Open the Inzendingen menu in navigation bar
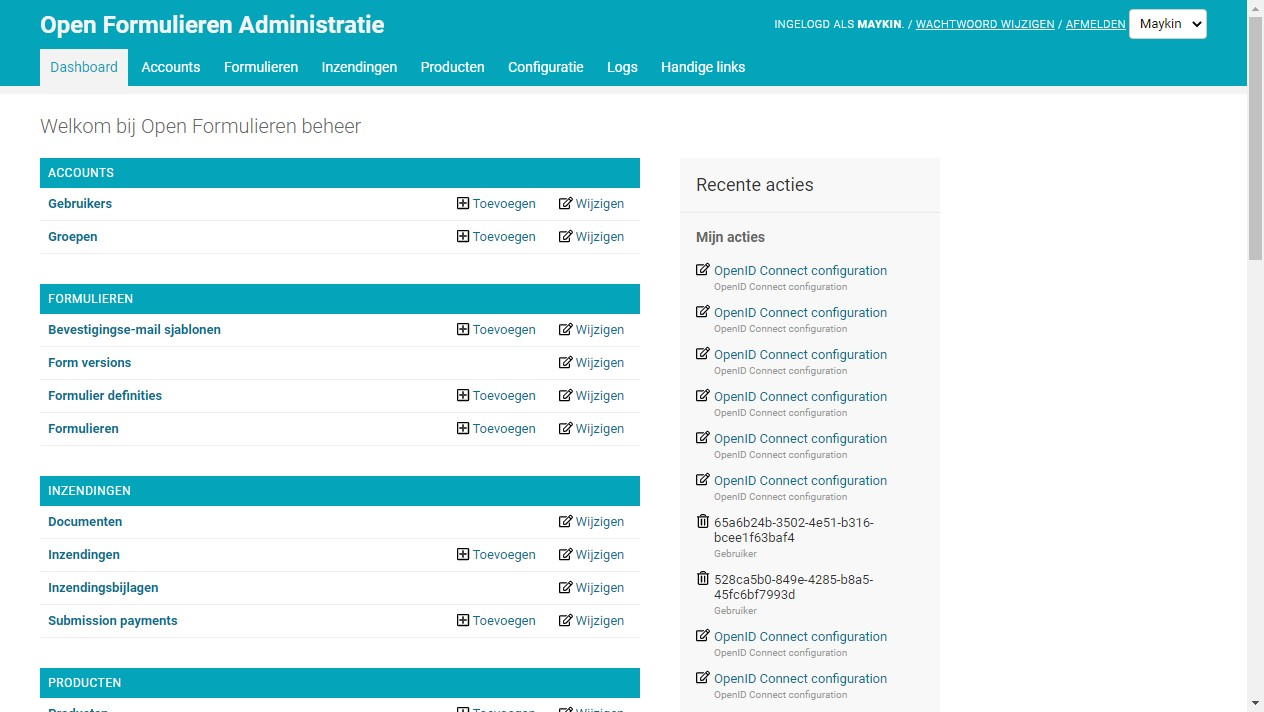Screen dimensions: 1264x712 pyautogui.click(x=359, y=67)
